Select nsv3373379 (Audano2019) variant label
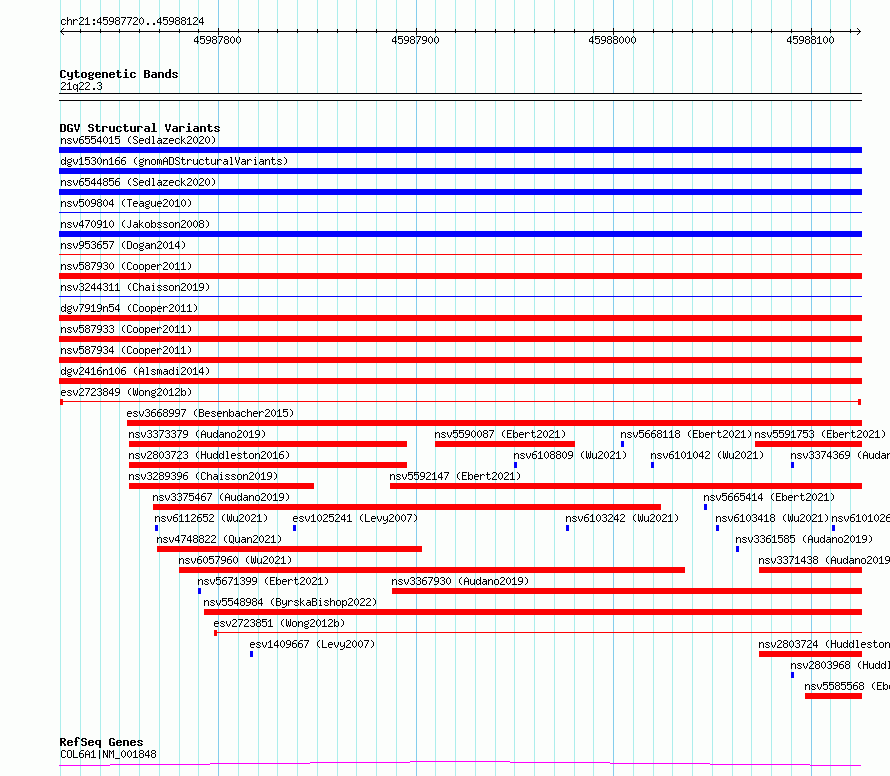 [x=197, y=434]
